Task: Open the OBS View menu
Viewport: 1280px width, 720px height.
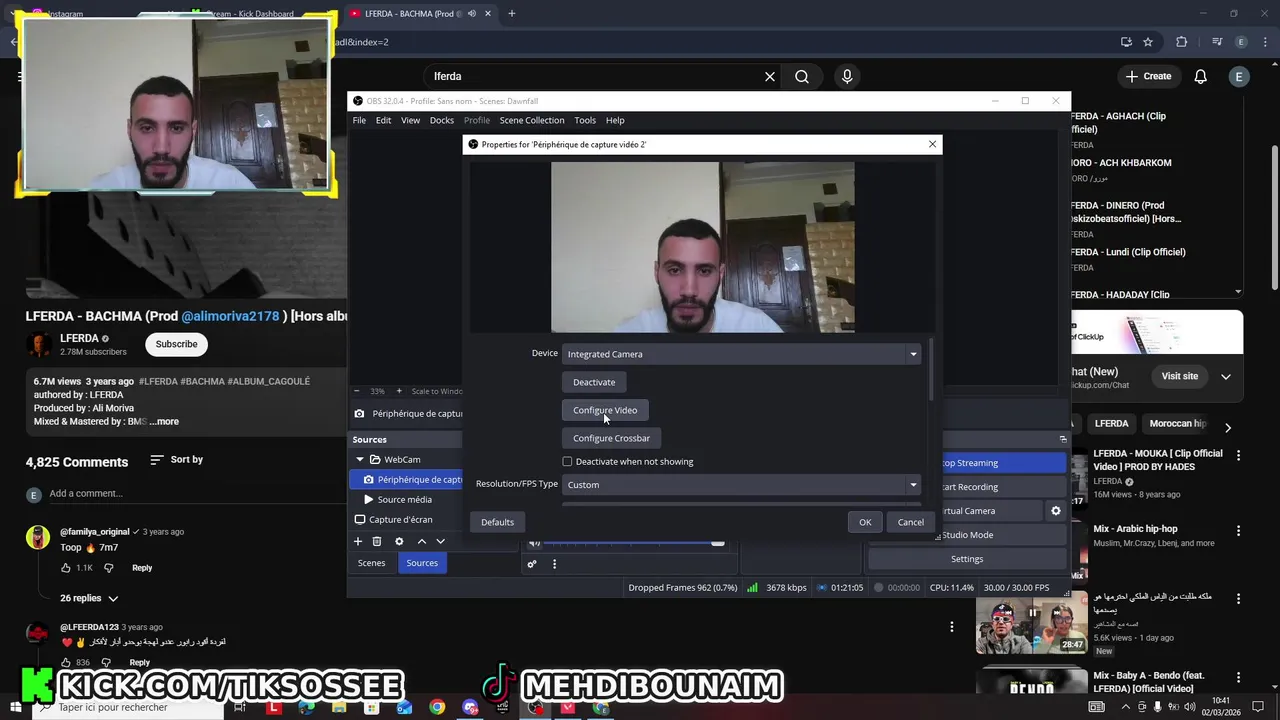Action: click(x=410, y=120)
